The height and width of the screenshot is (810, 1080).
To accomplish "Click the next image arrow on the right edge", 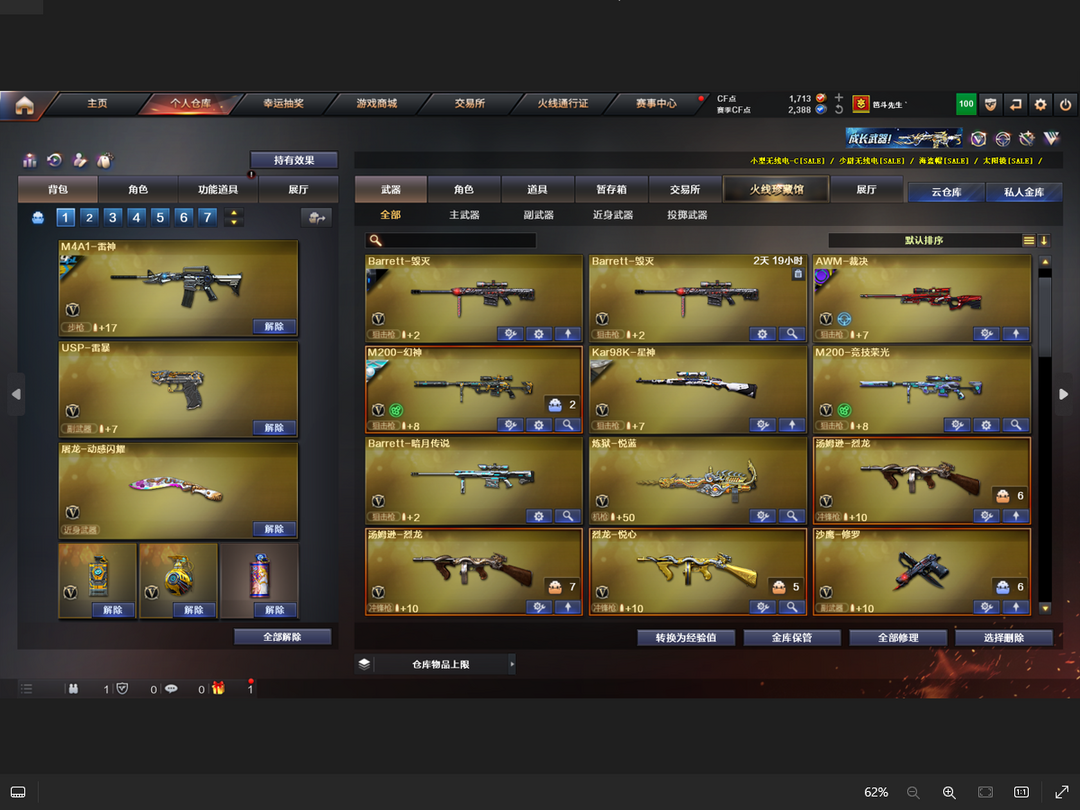I will point(1063,394).
